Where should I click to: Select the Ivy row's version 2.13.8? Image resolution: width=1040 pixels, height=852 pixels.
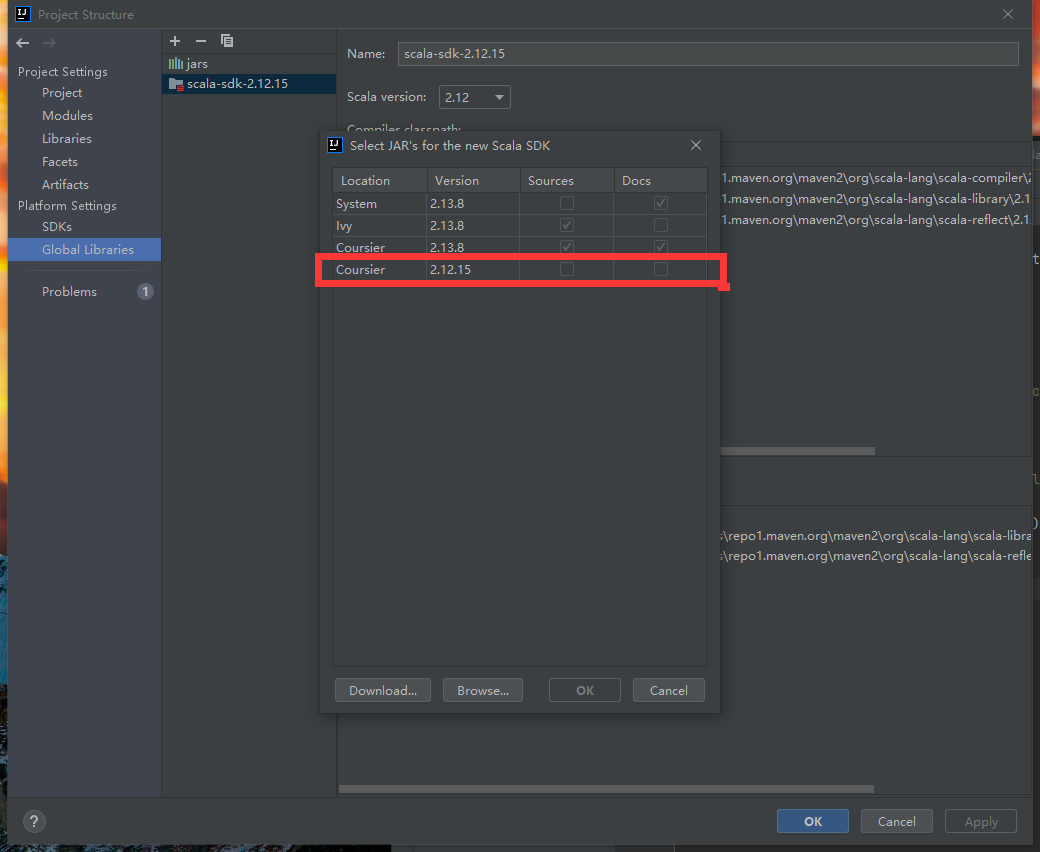coord(446,225)
